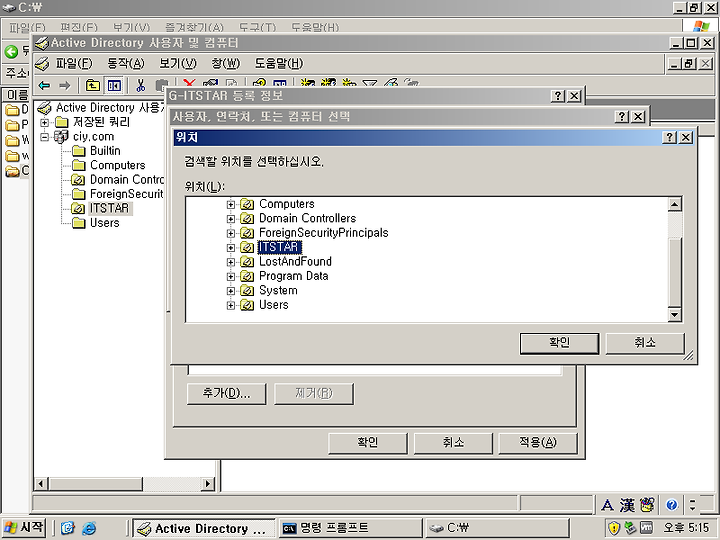This screenshot has width=720, height=540.
Task: Collapse the ciy.com domain node
Action: 45,137
